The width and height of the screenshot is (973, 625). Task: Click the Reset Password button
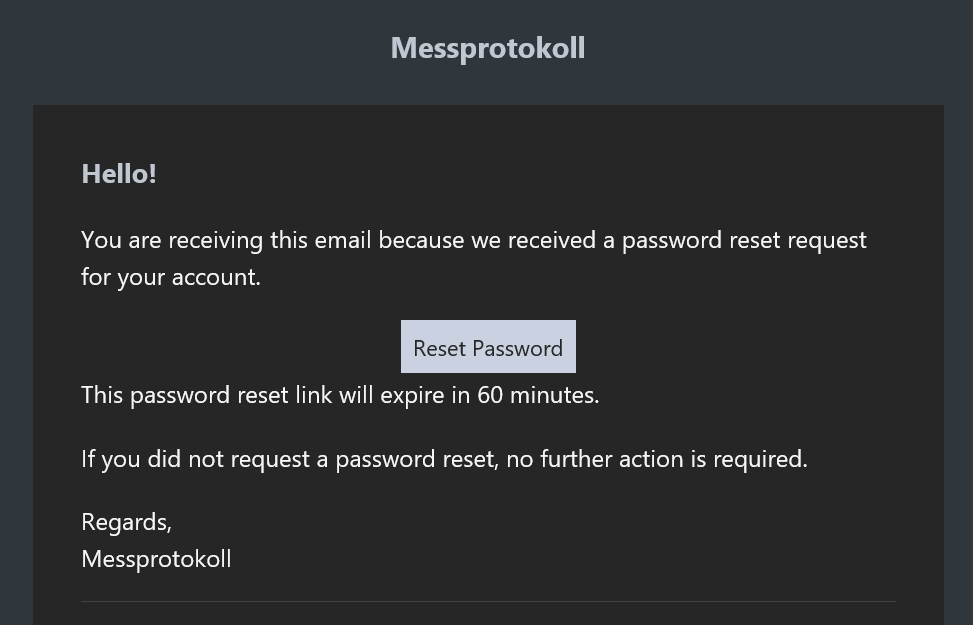click(488, 347)
